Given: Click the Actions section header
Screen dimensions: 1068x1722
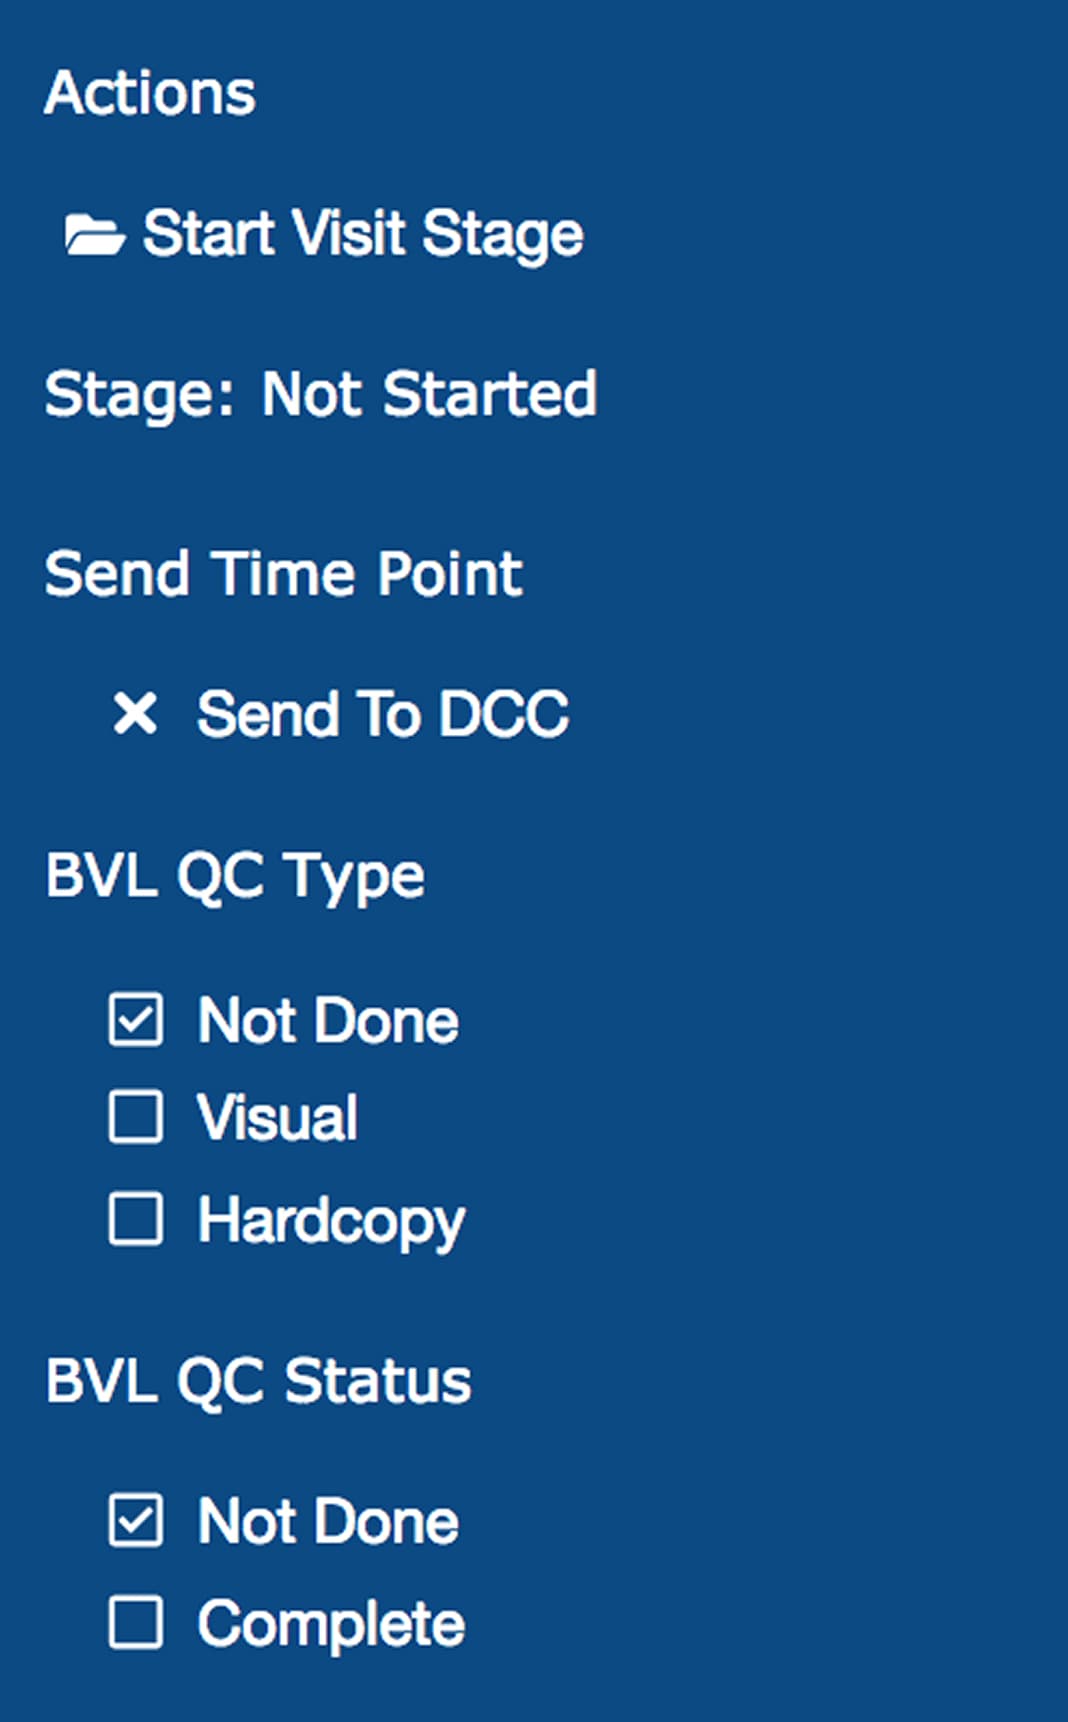Looking at the screenshot, I should (x=150, y=93).
